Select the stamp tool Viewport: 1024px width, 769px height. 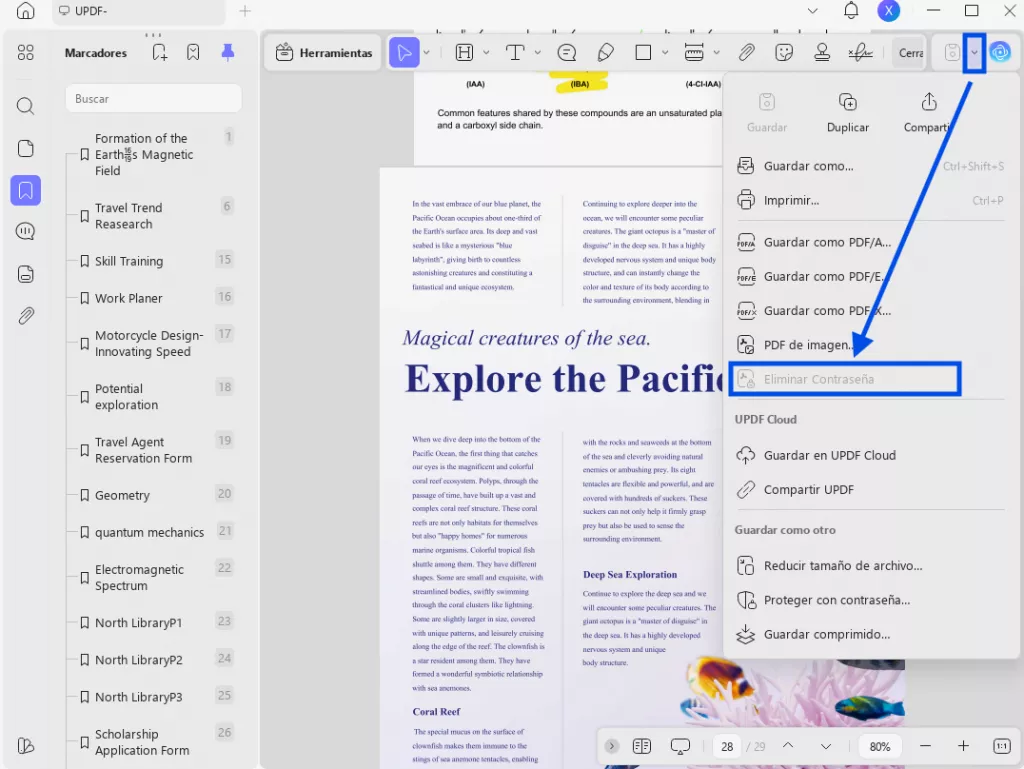(822, 53)
